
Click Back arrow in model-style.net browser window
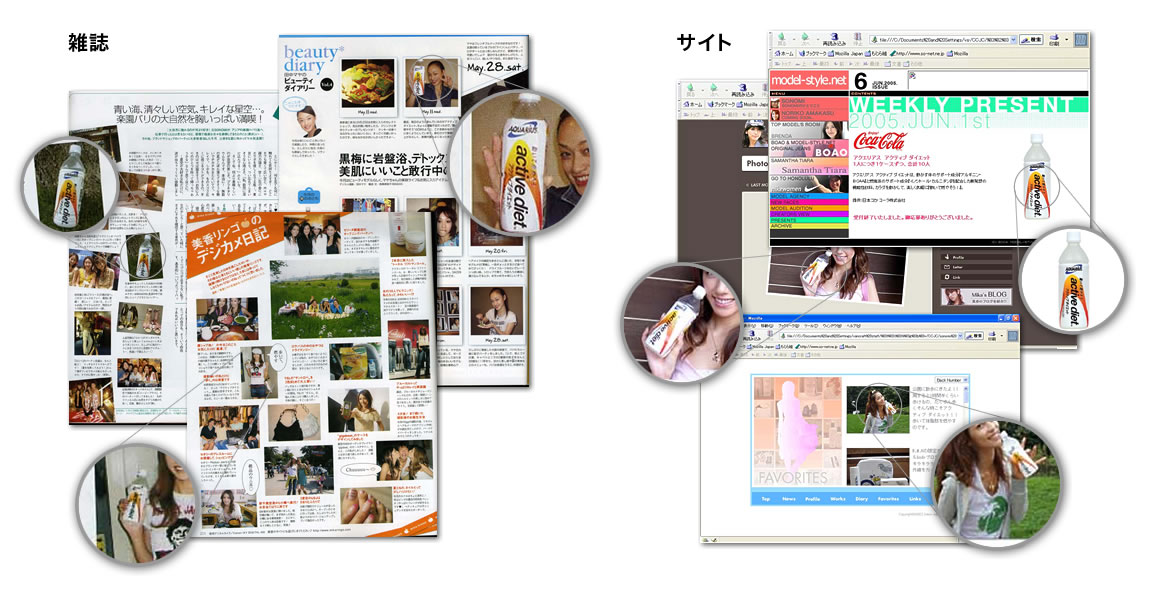(782, 39)
